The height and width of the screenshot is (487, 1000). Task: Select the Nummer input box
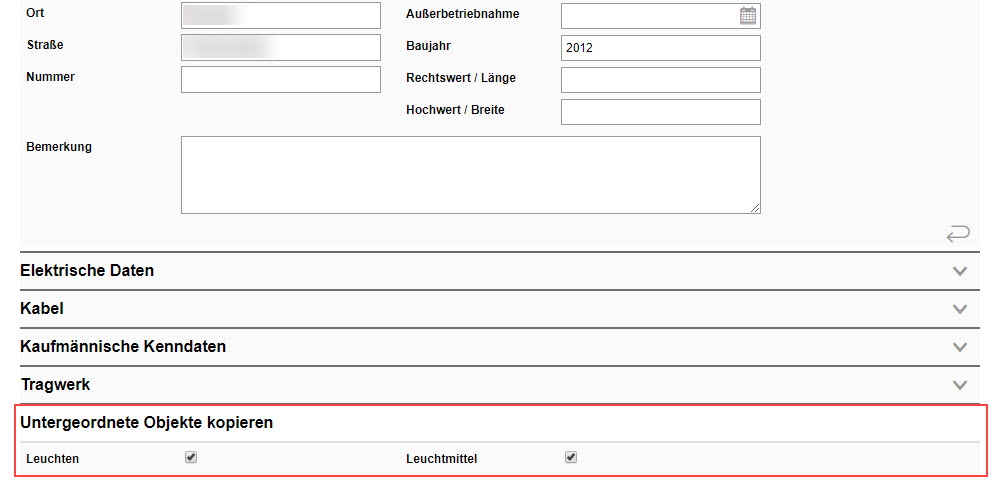[281, 79]
